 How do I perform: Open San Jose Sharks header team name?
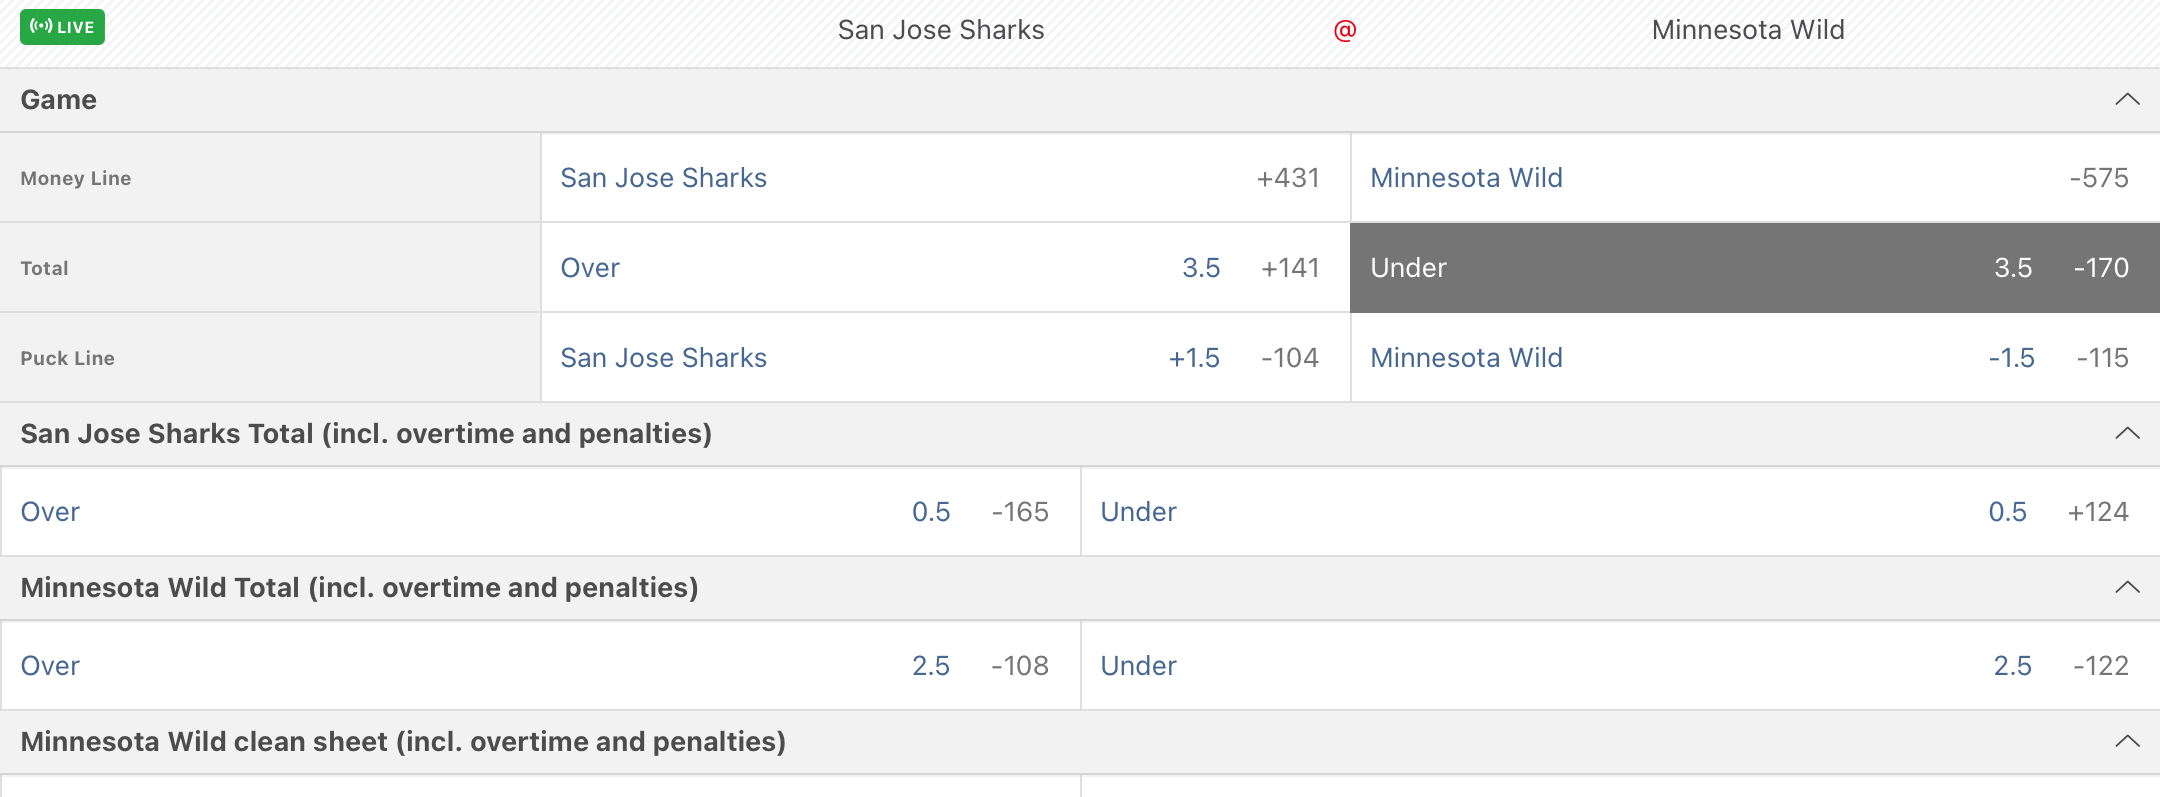[941, 30]
